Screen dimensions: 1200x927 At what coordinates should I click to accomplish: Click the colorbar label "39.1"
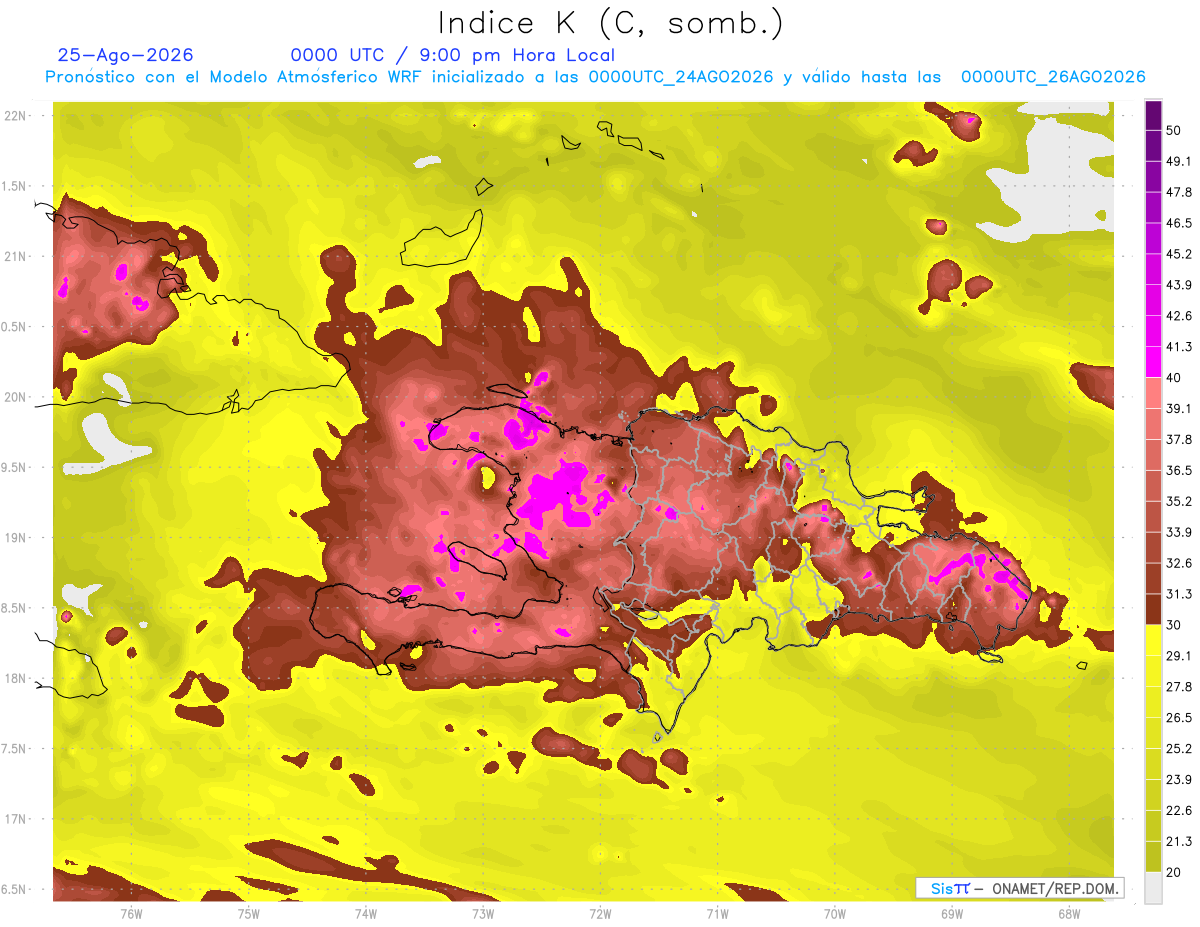(x=1179, y=408)
